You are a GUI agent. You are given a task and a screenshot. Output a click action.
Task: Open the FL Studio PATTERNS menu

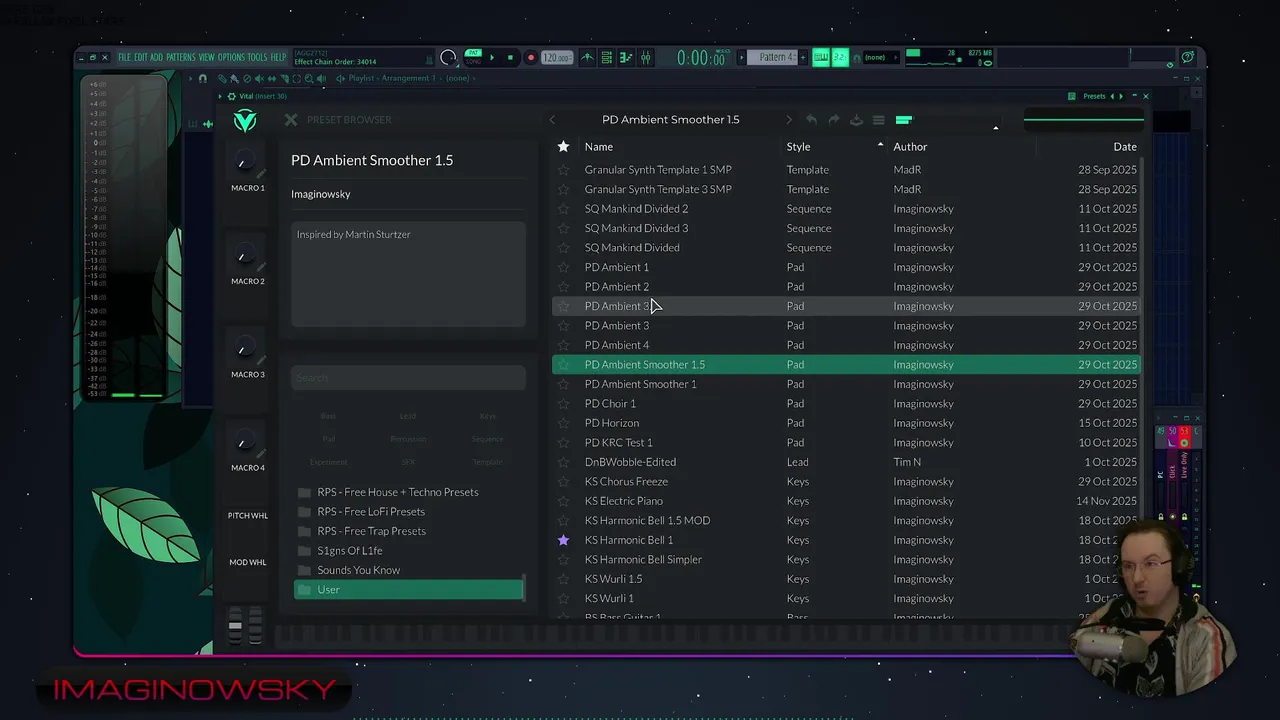181,58
